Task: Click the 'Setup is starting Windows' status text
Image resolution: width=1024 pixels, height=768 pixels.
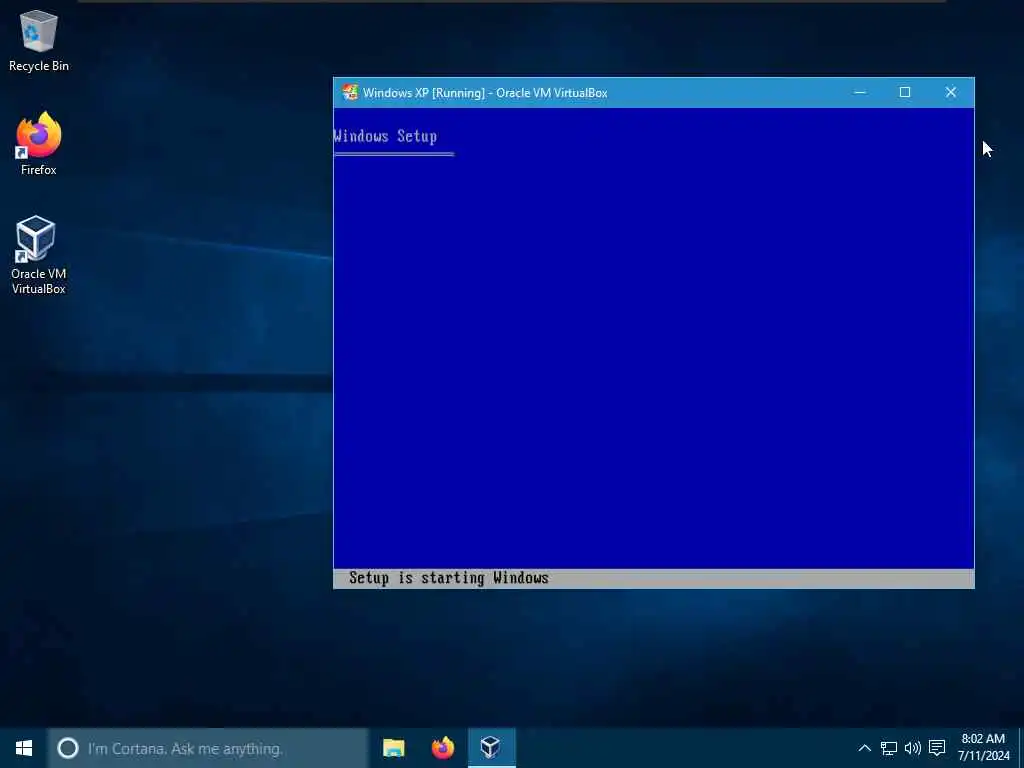Action: [449, 578]
